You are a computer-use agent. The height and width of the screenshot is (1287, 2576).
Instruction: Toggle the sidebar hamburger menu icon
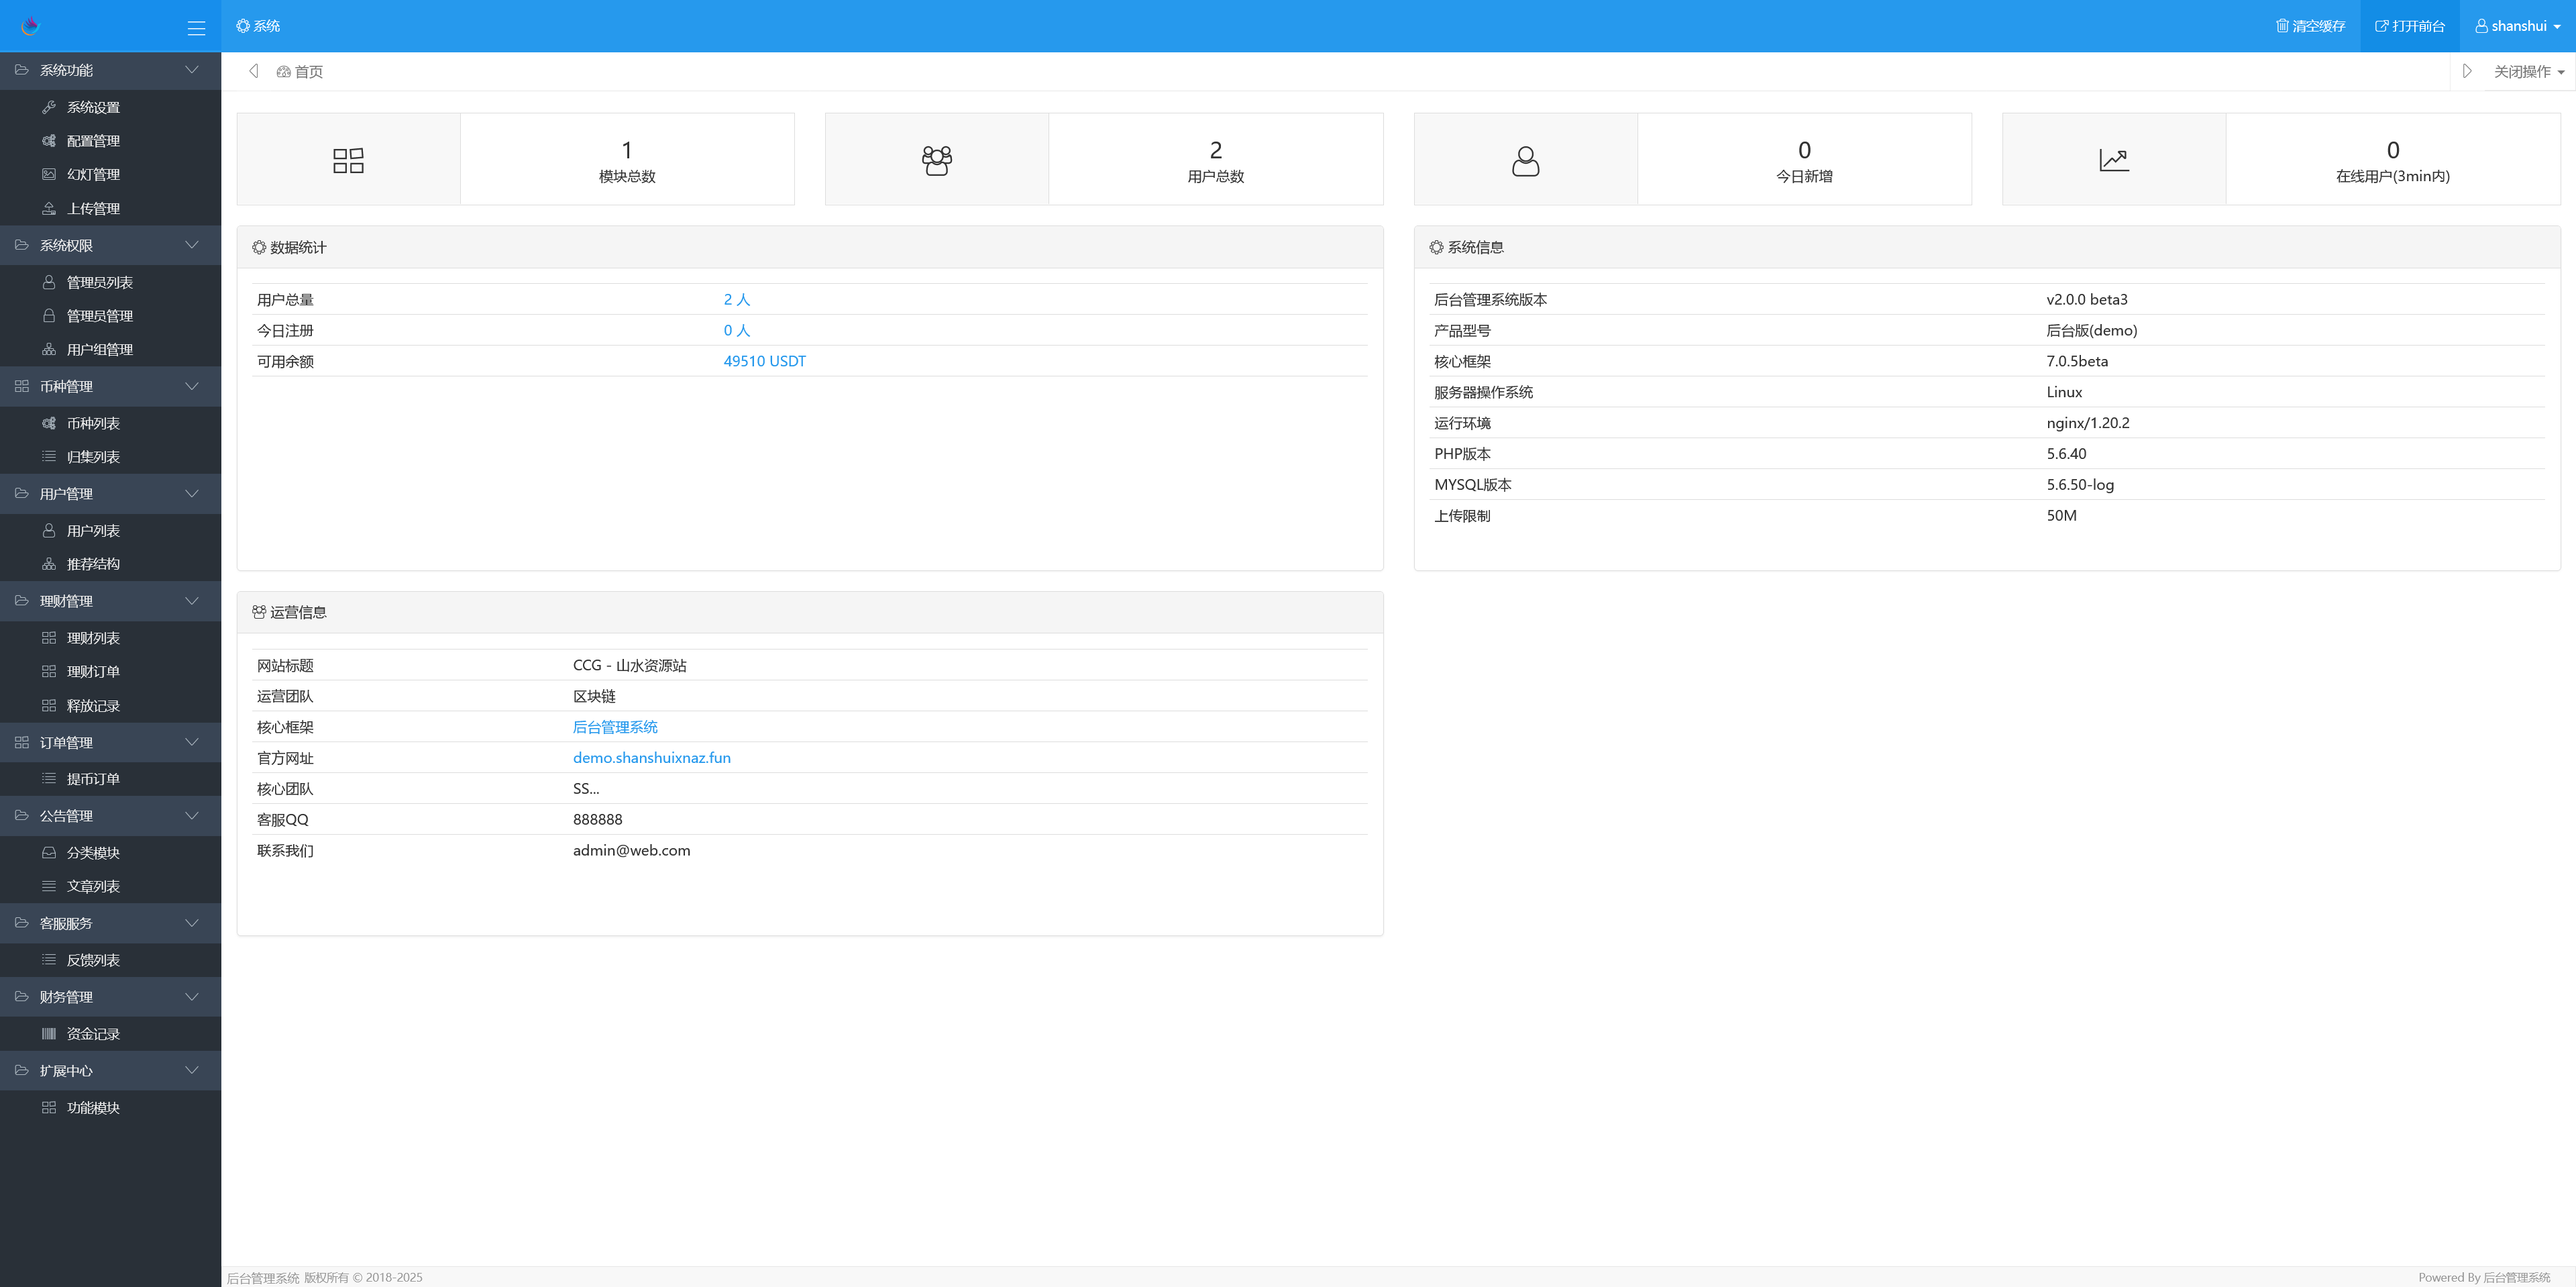[196, 28]
